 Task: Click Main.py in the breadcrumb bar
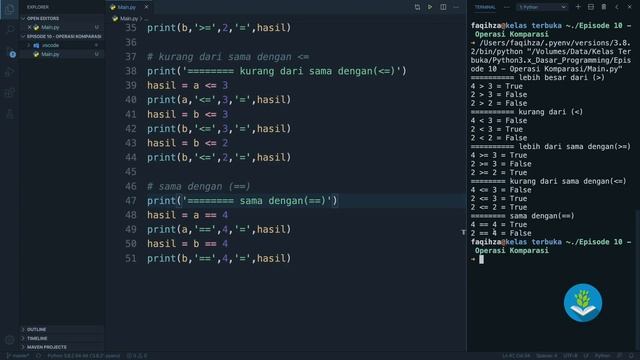tap(129, 18)
